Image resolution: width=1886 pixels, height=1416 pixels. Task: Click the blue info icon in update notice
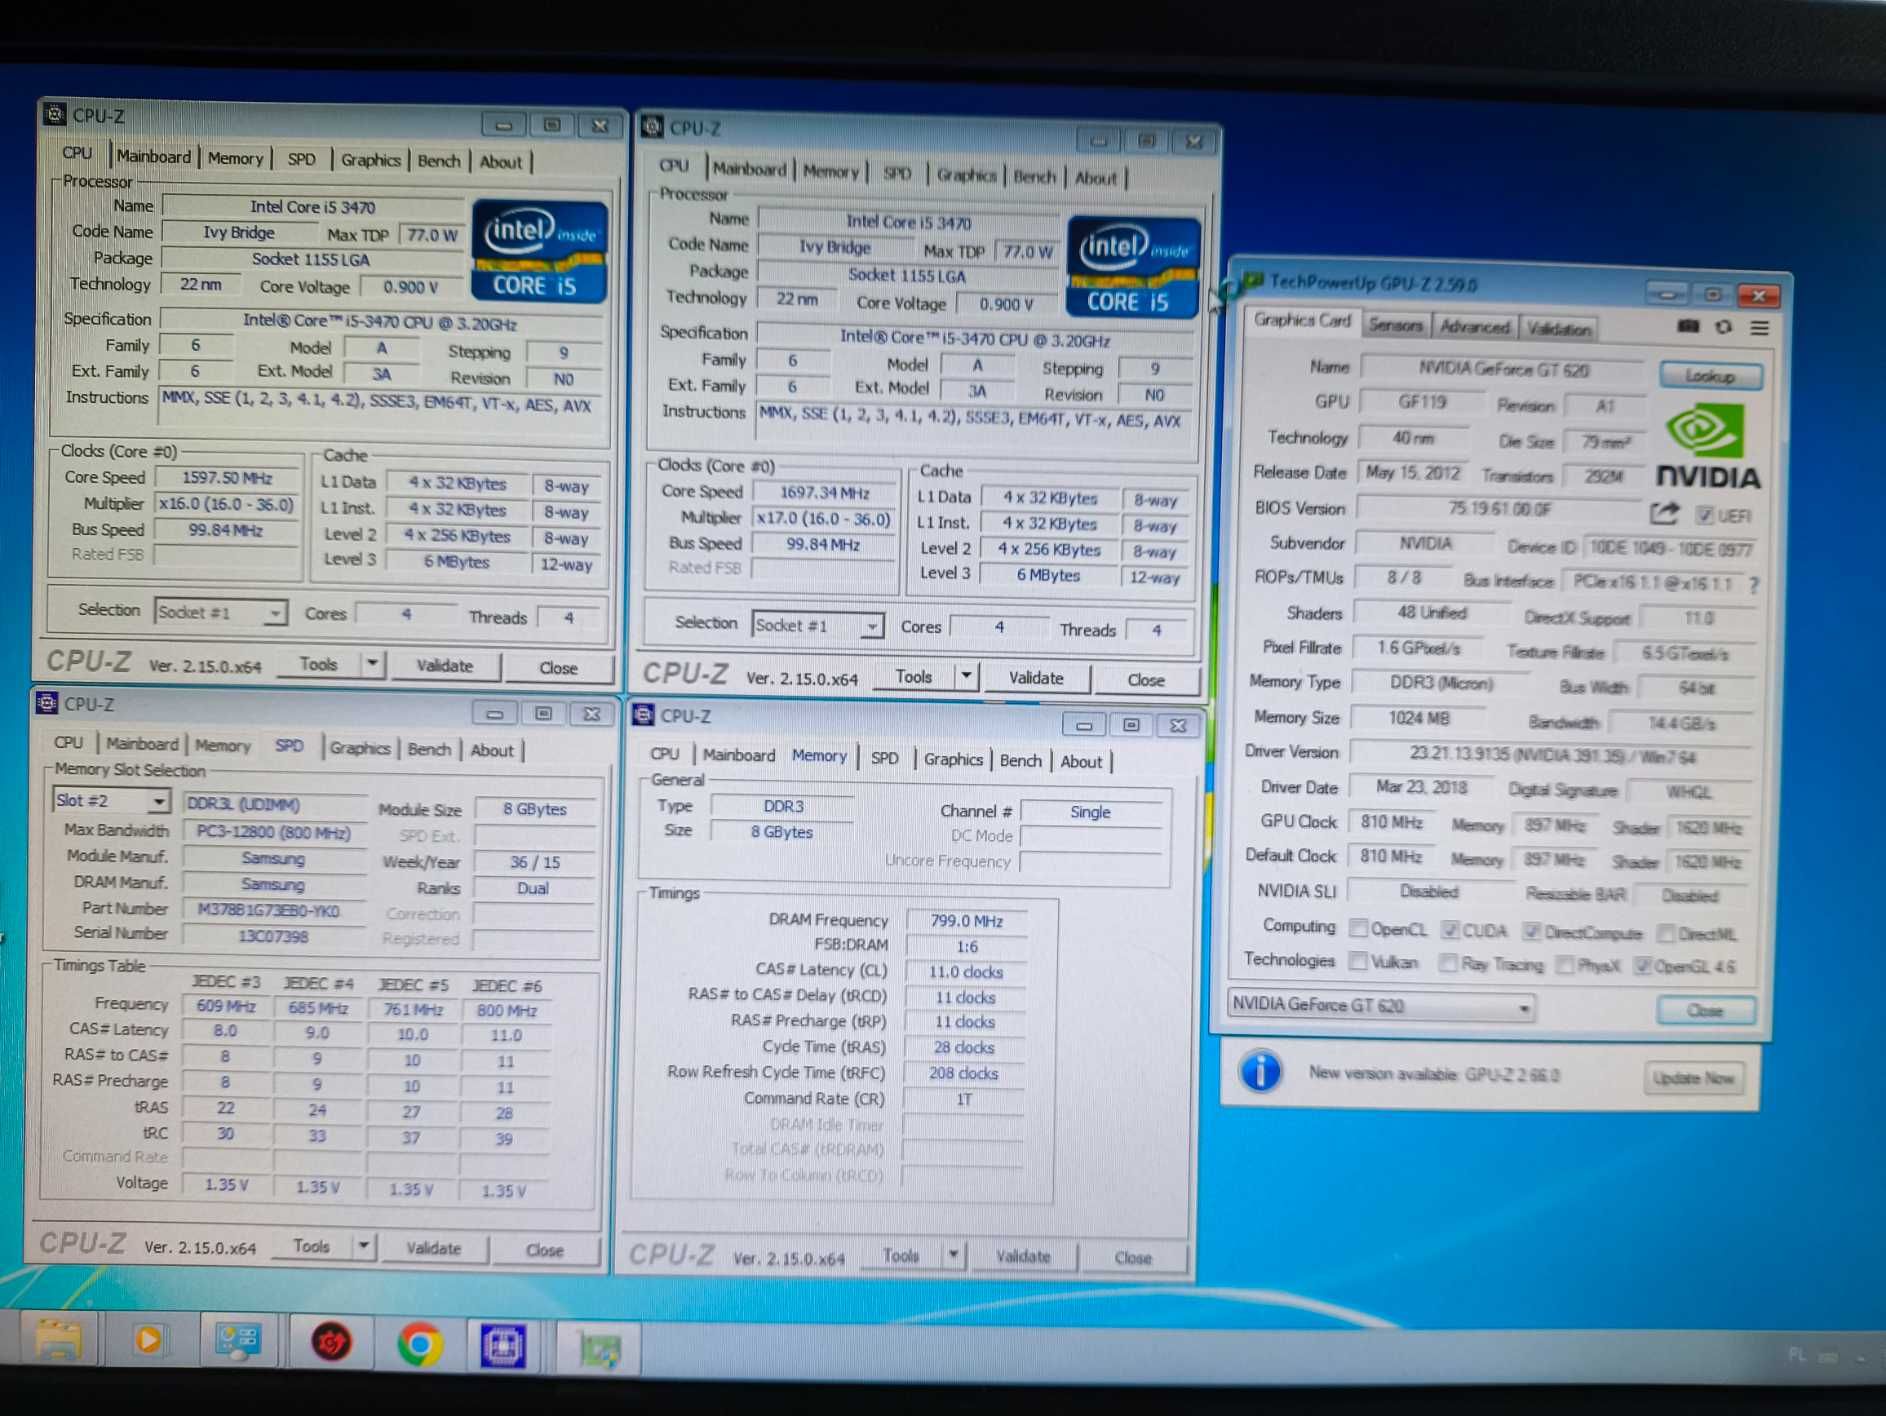click(x=1261, y=1071)
